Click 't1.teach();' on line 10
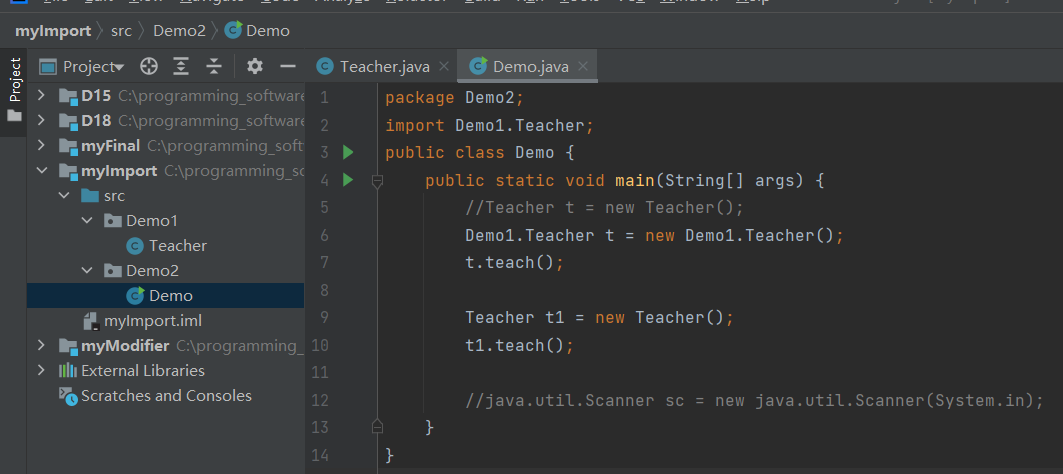Screen dimensions: 1063x474 point(519,345)
